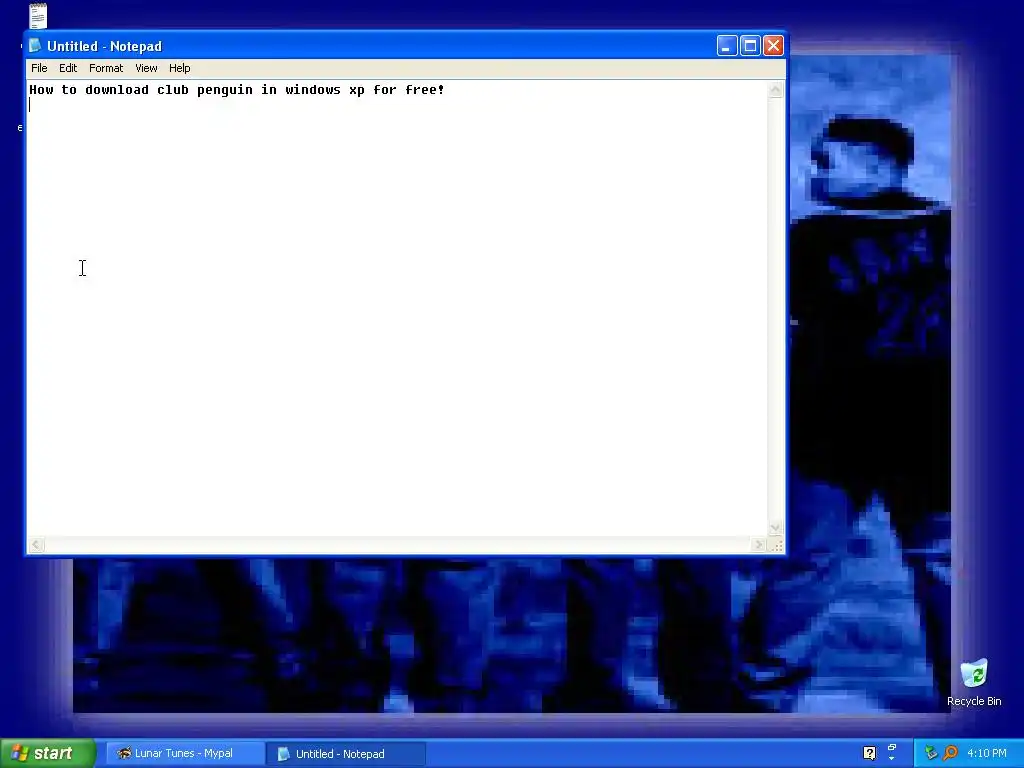The width and height of the screenshot is (1024, 768).
Task: Click the restore windows icon on language bar
Action: (891, 747)
